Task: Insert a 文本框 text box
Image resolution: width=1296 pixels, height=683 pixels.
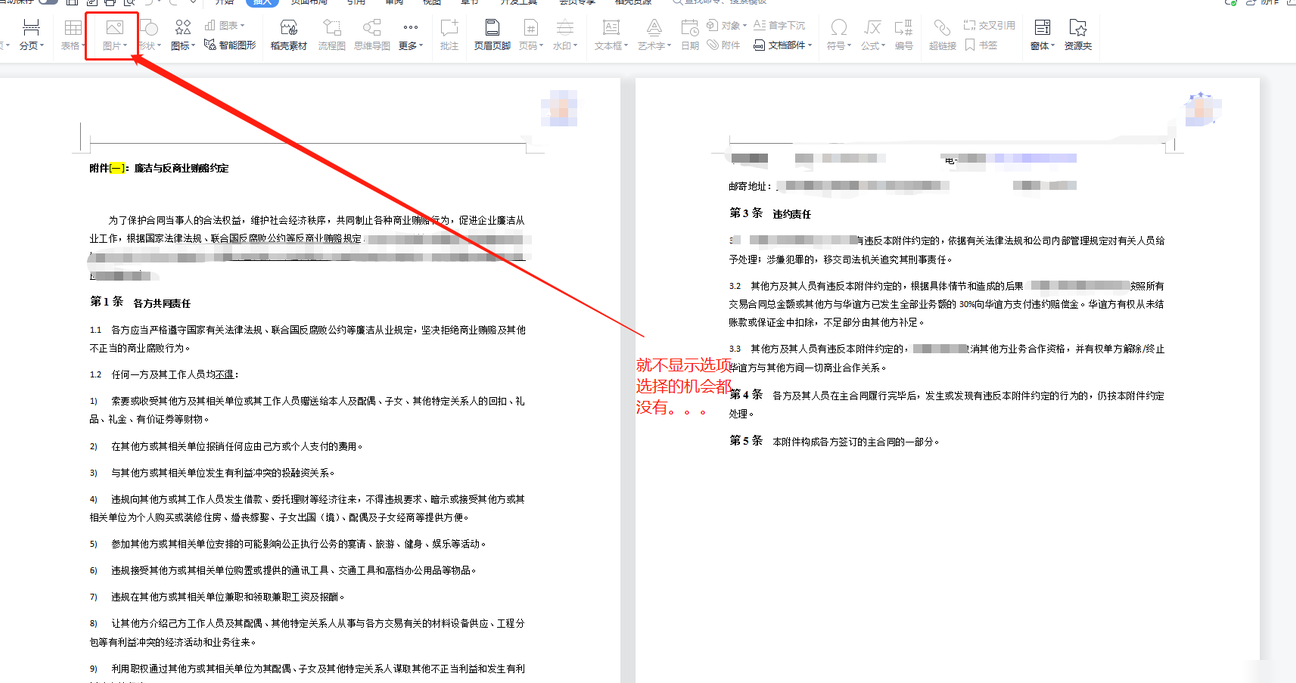Action: pyautogui.click(x=611, y=35)
